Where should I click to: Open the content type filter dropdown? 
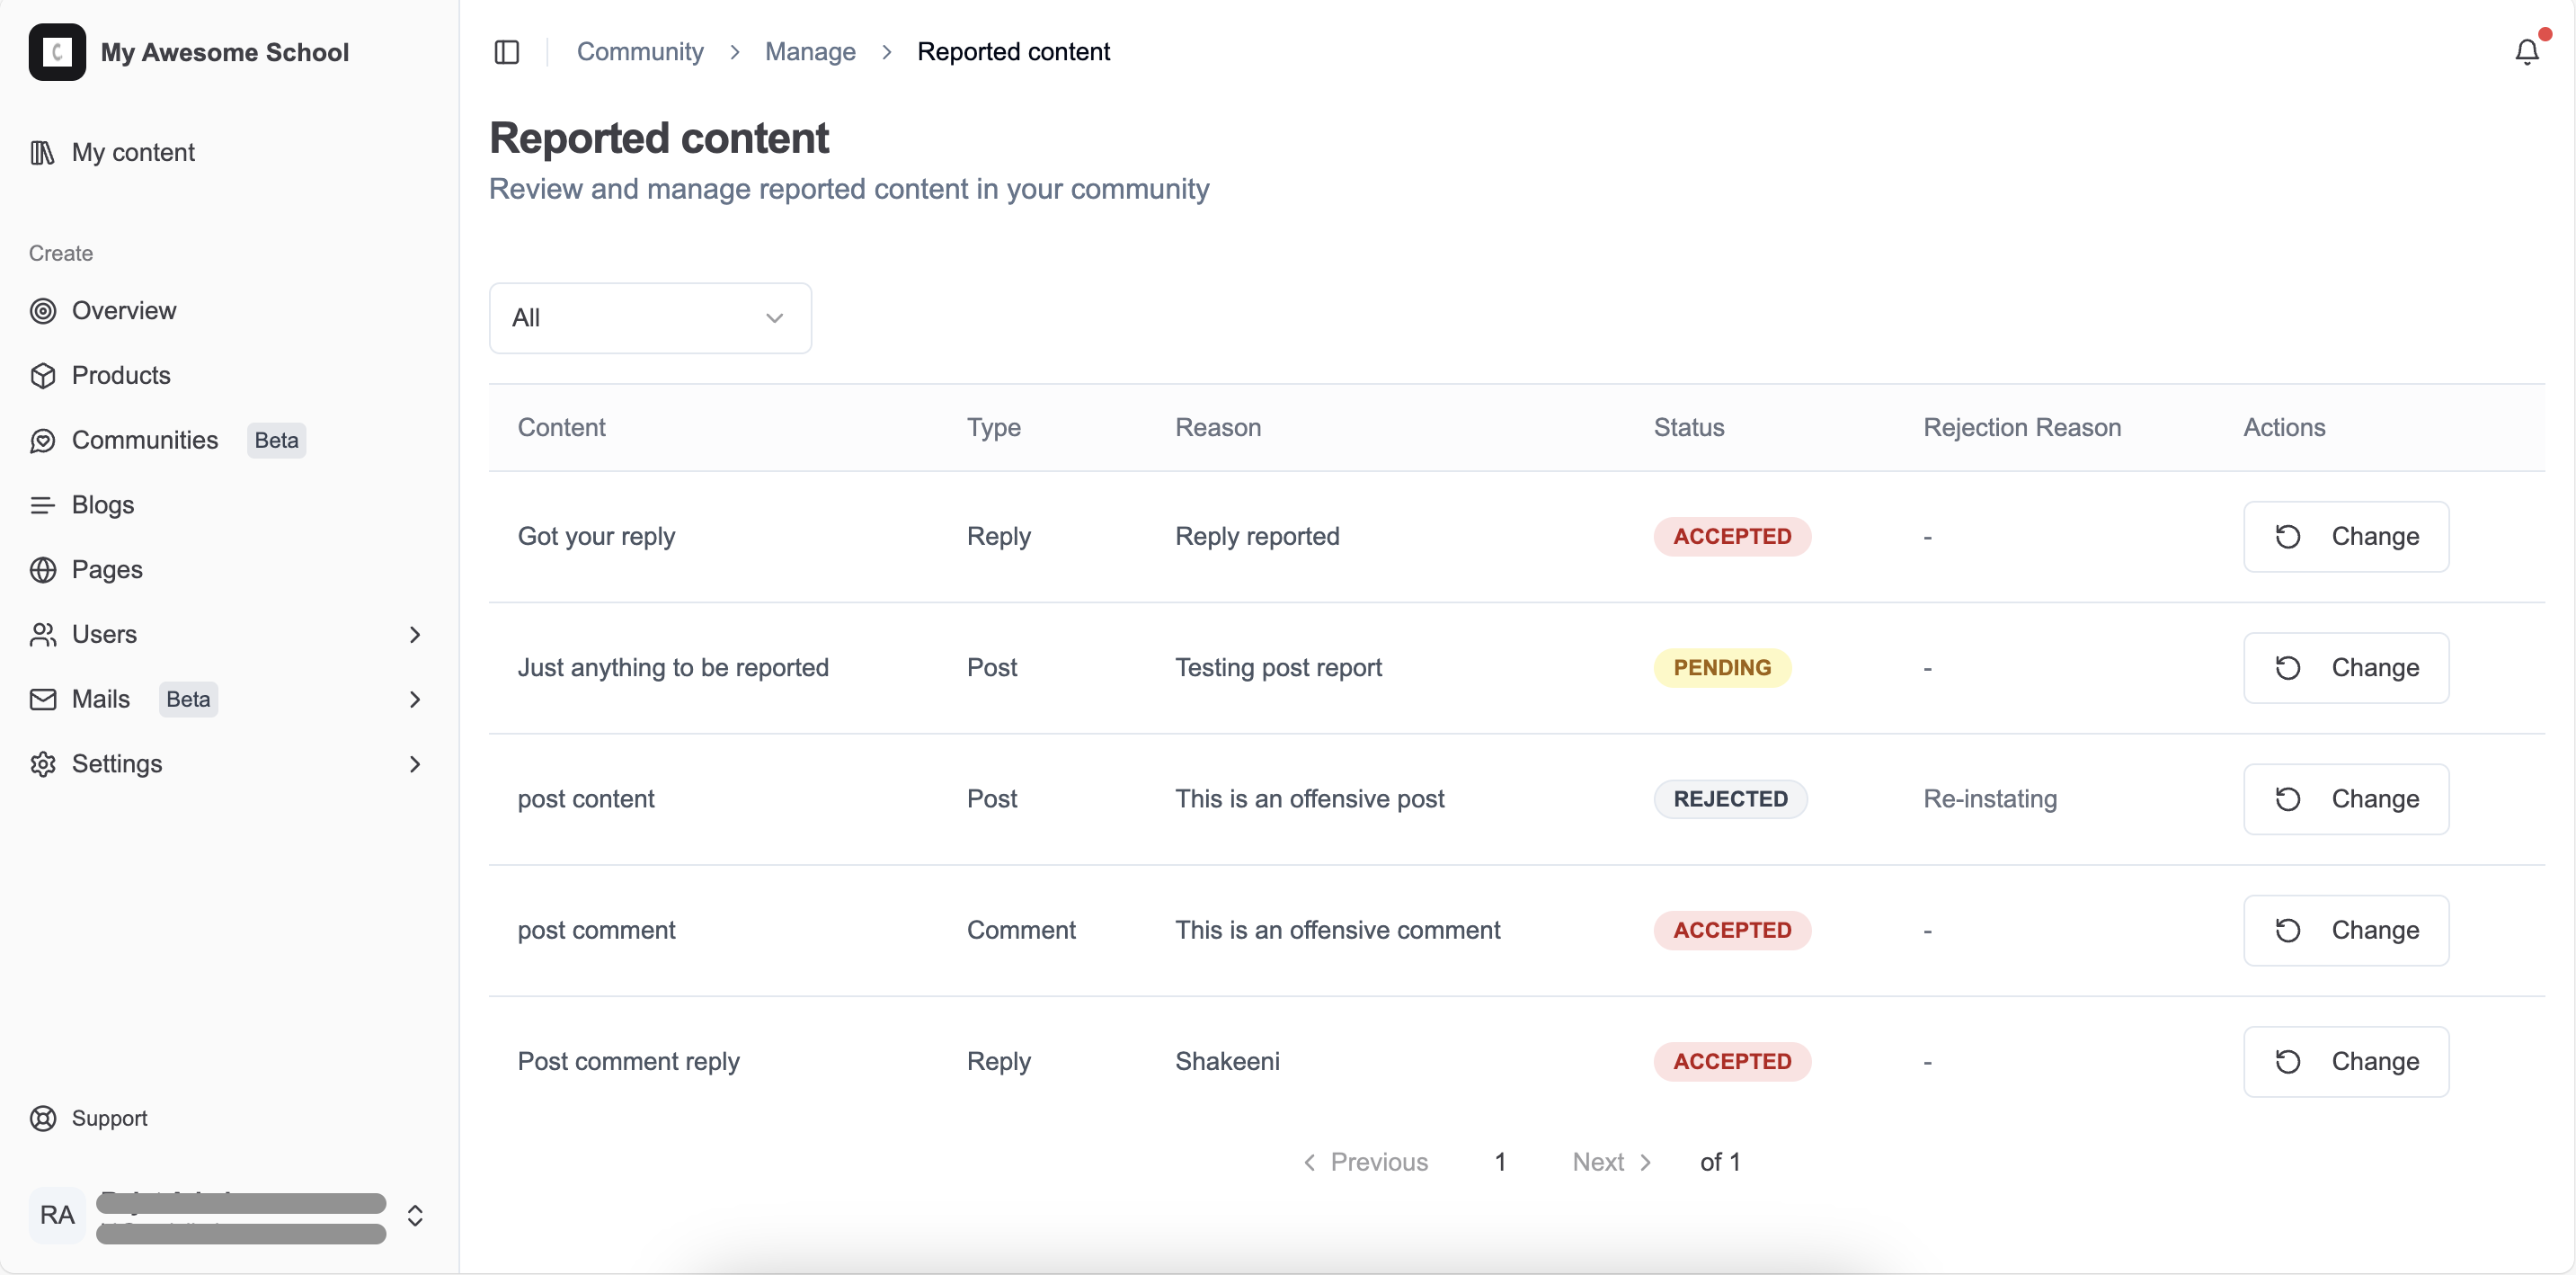(649, 317)
